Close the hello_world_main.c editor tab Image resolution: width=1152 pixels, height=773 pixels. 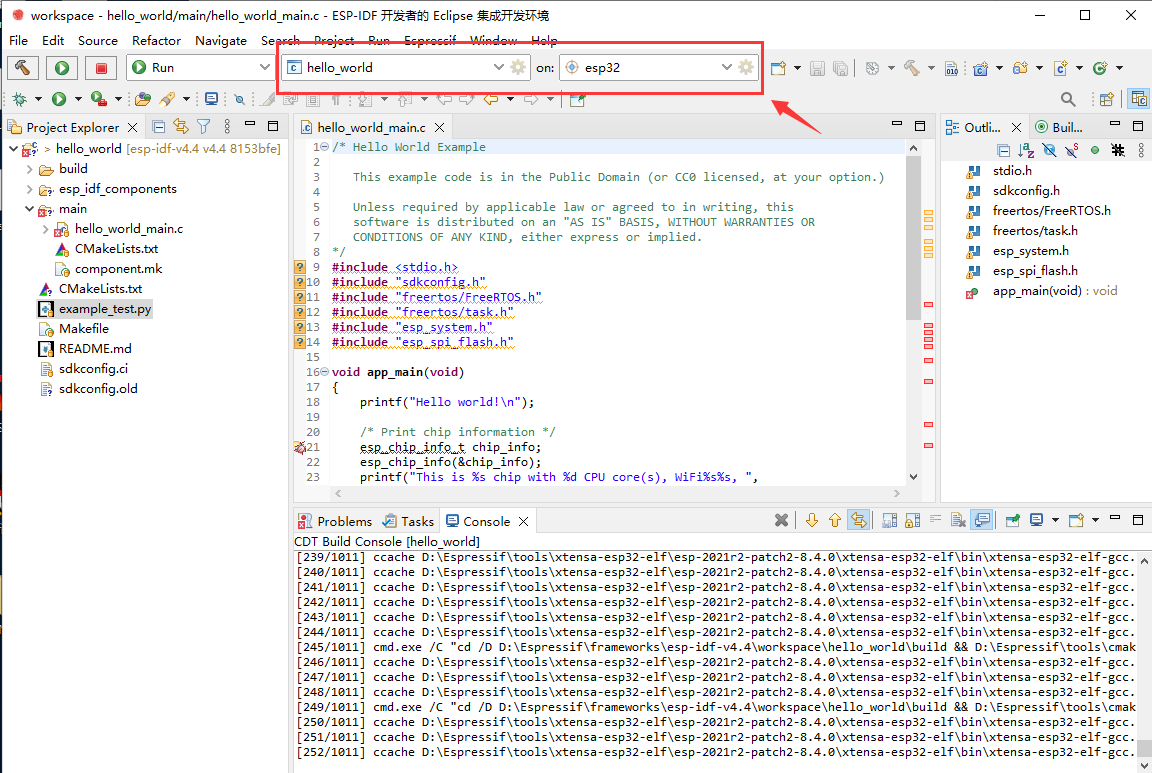(x=439, y=127)
